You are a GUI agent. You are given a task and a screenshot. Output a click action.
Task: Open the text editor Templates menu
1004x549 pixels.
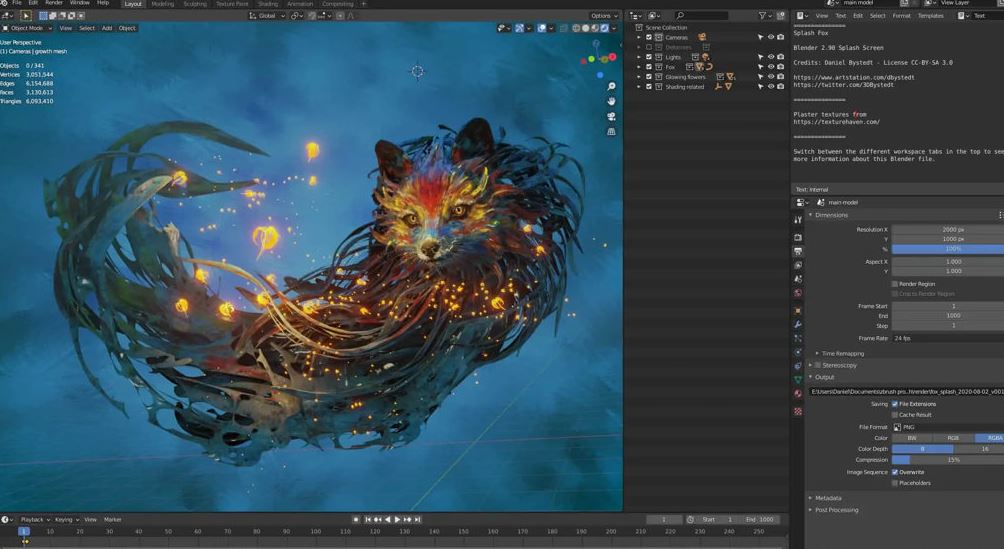(x=930, y=15)
